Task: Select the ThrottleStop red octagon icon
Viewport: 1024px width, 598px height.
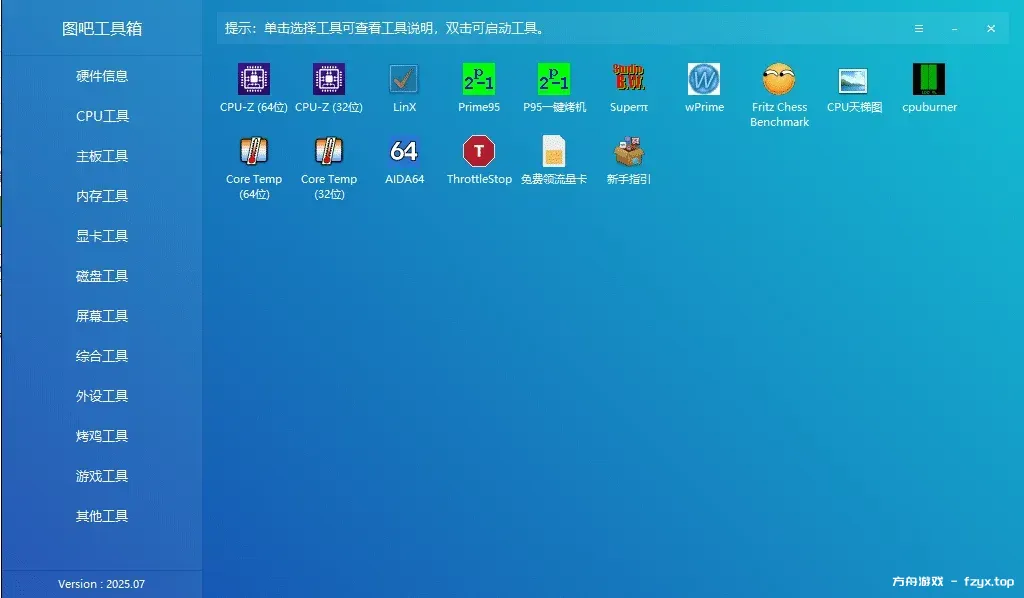Action: (479, 151)
